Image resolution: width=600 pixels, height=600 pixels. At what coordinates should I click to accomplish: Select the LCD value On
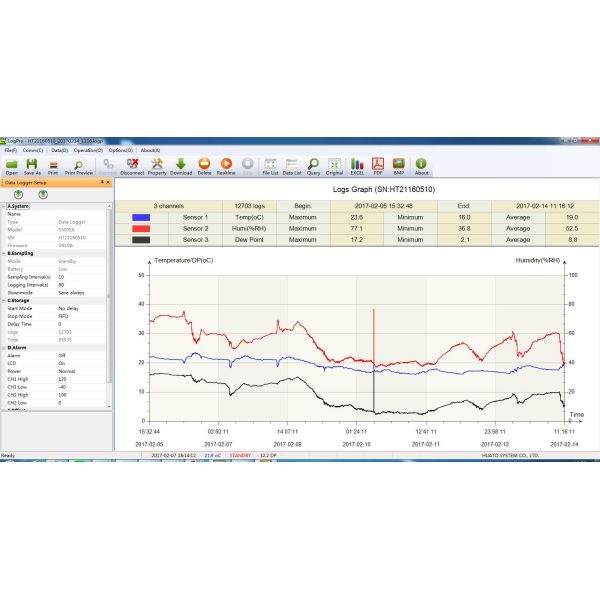click(x=62, y=364)
